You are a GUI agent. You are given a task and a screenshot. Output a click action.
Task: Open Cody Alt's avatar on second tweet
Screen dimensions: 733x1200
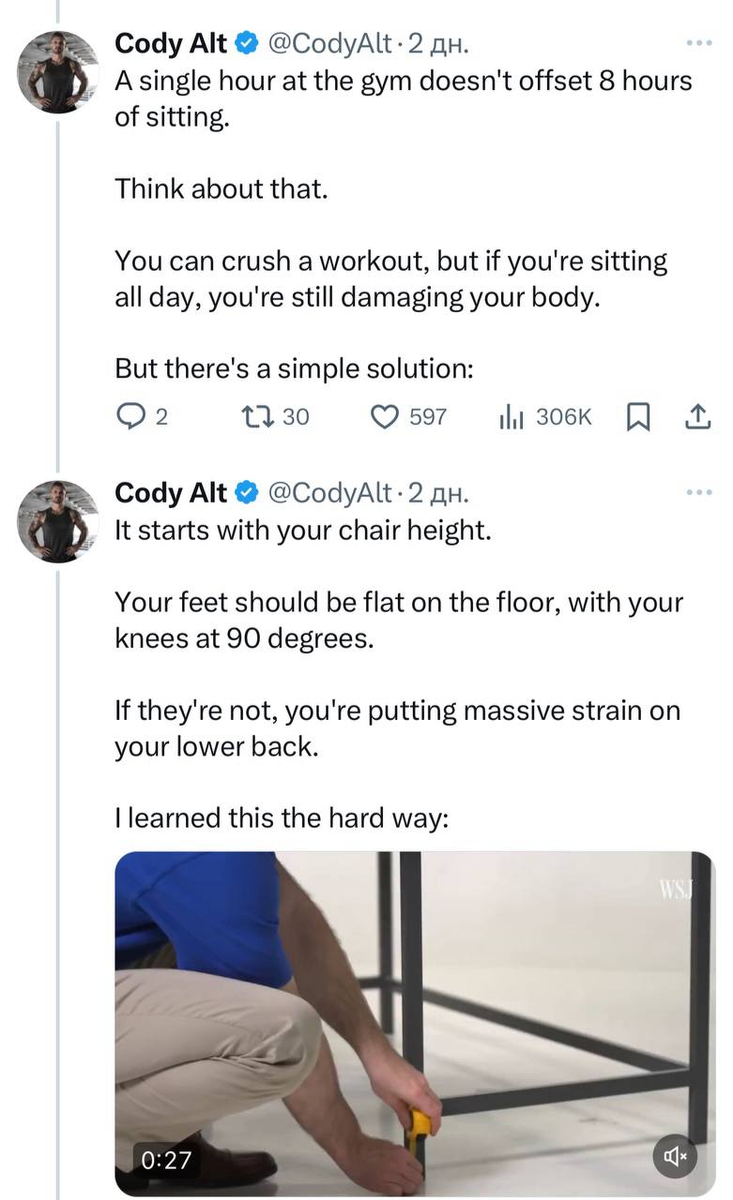pyautogui.click(x=59, y=521)
